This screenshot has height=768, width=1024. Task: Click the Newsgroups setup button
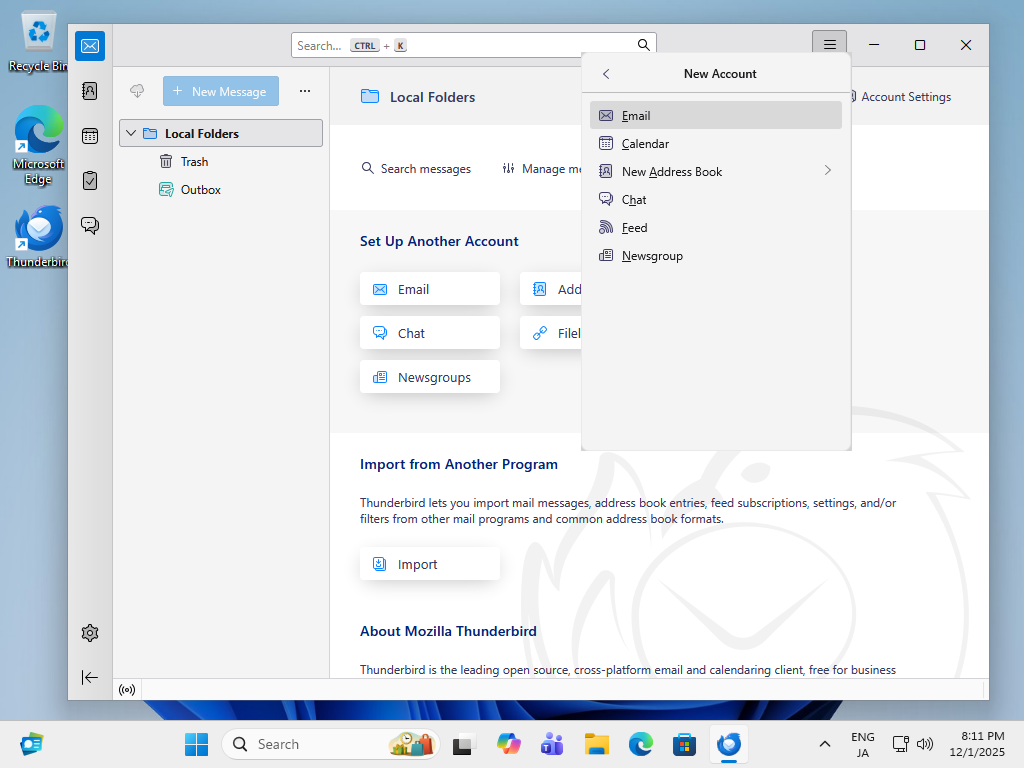pyautogui.click(x=429, y=377)
